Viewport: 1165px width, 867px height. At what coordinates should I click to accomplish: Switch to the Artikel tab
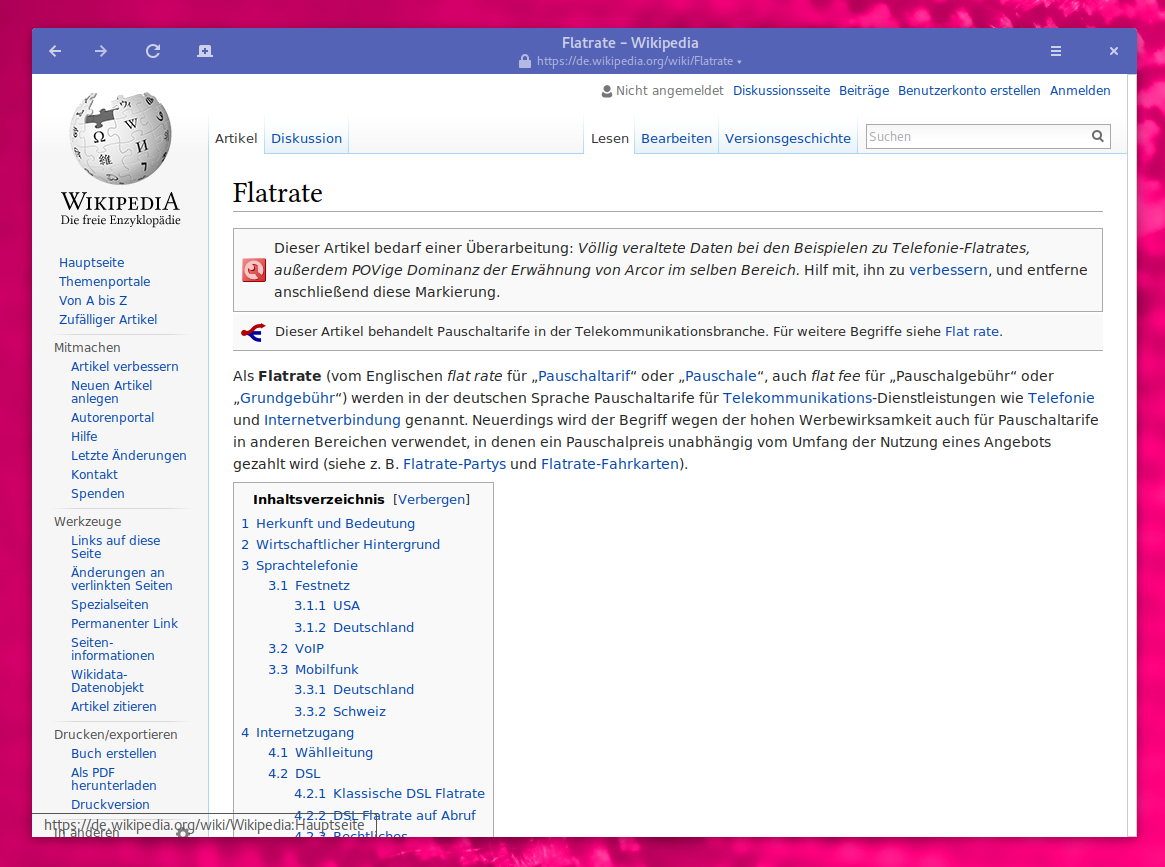pos(236,138)
